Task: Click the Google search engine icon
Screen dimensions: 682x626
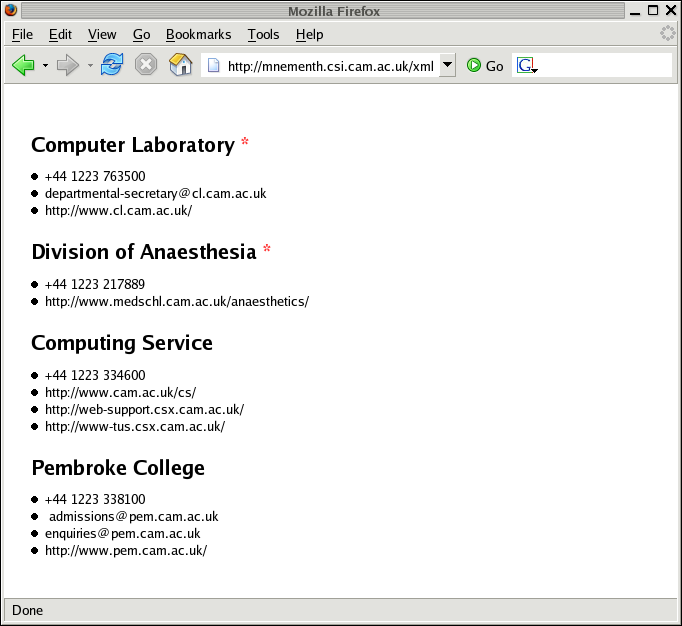Action: (526, 66)
